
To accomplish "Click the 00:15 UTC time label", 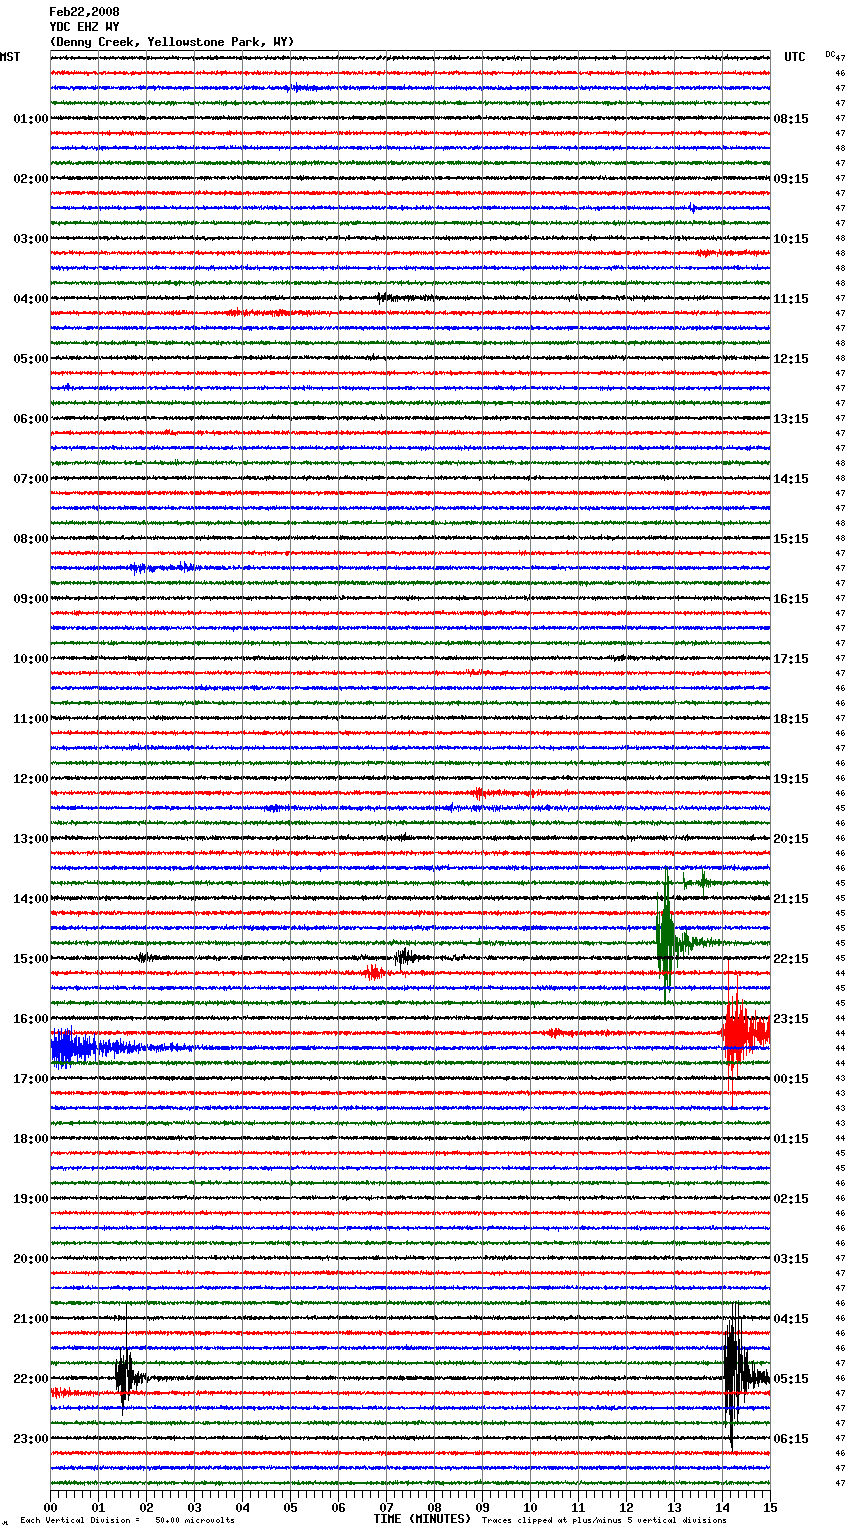I will [x=791, y=1079].
